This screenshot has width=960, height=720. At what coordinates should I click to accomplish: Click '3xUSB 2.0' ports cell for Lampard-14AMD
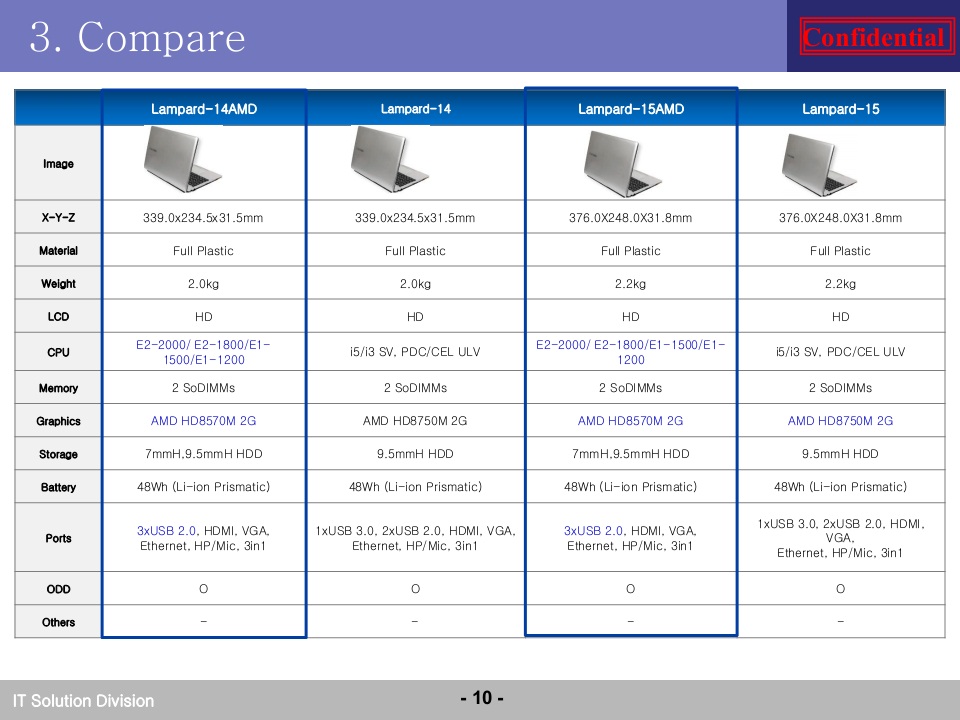(x=203, y=538)
